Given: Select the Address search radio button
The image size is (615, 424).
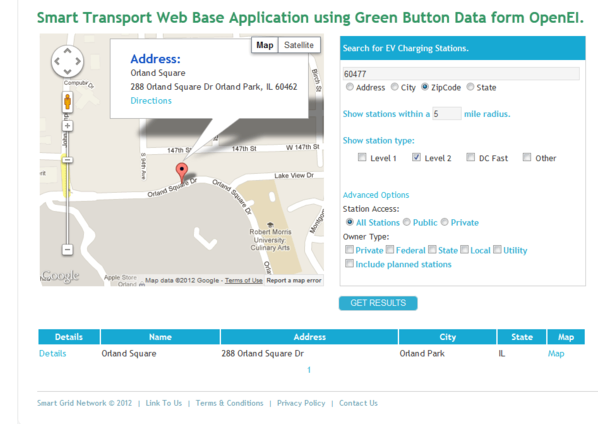Looking at the screenshot, I should tap(349, 87).
